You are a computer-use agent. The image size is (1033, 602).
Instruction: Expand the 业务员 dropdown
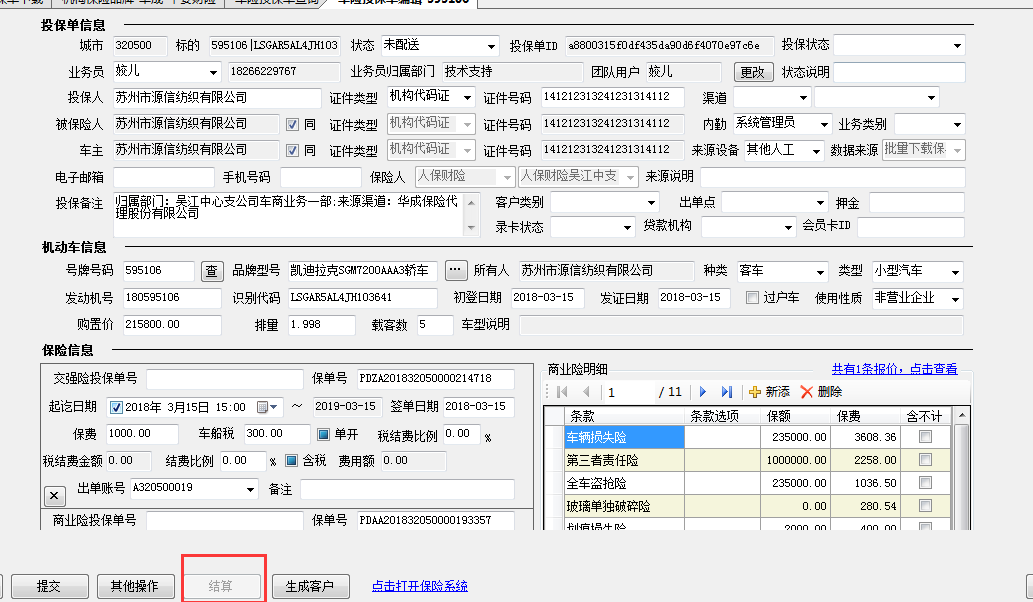(x=213, y=72)
